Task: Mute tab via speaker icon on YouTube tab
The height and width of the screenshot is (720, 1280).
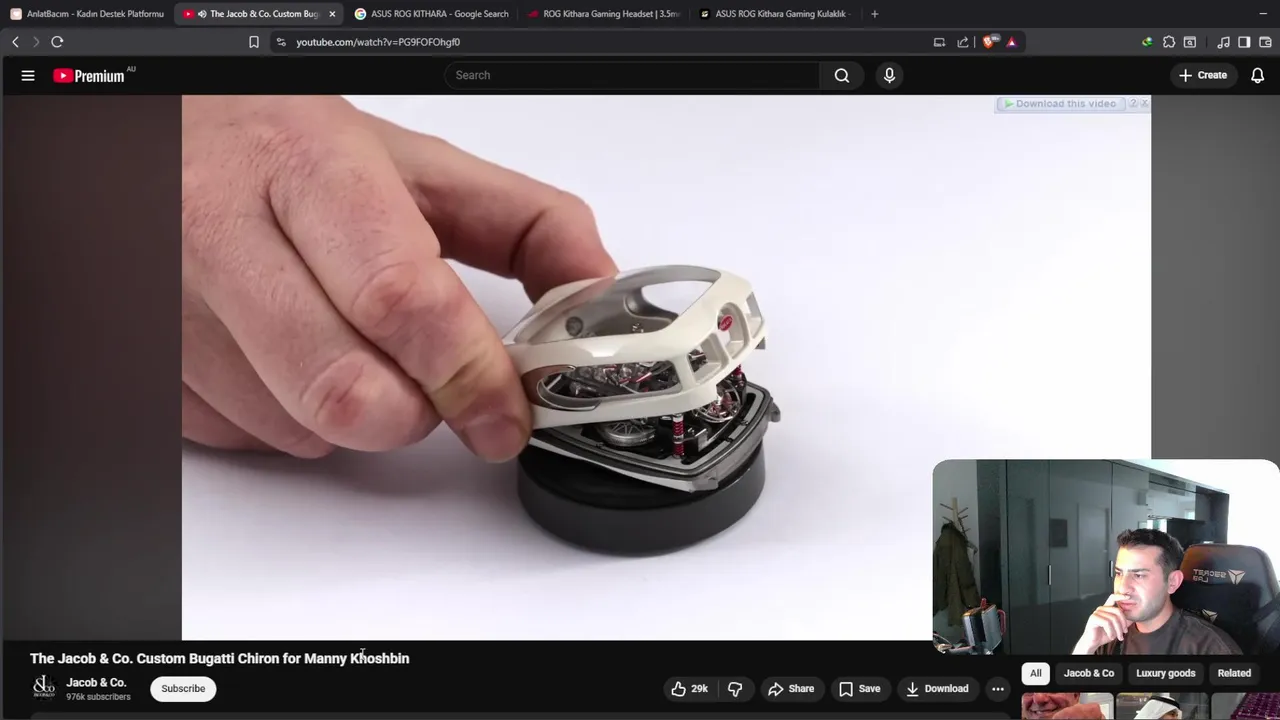Action: [202, 14]
